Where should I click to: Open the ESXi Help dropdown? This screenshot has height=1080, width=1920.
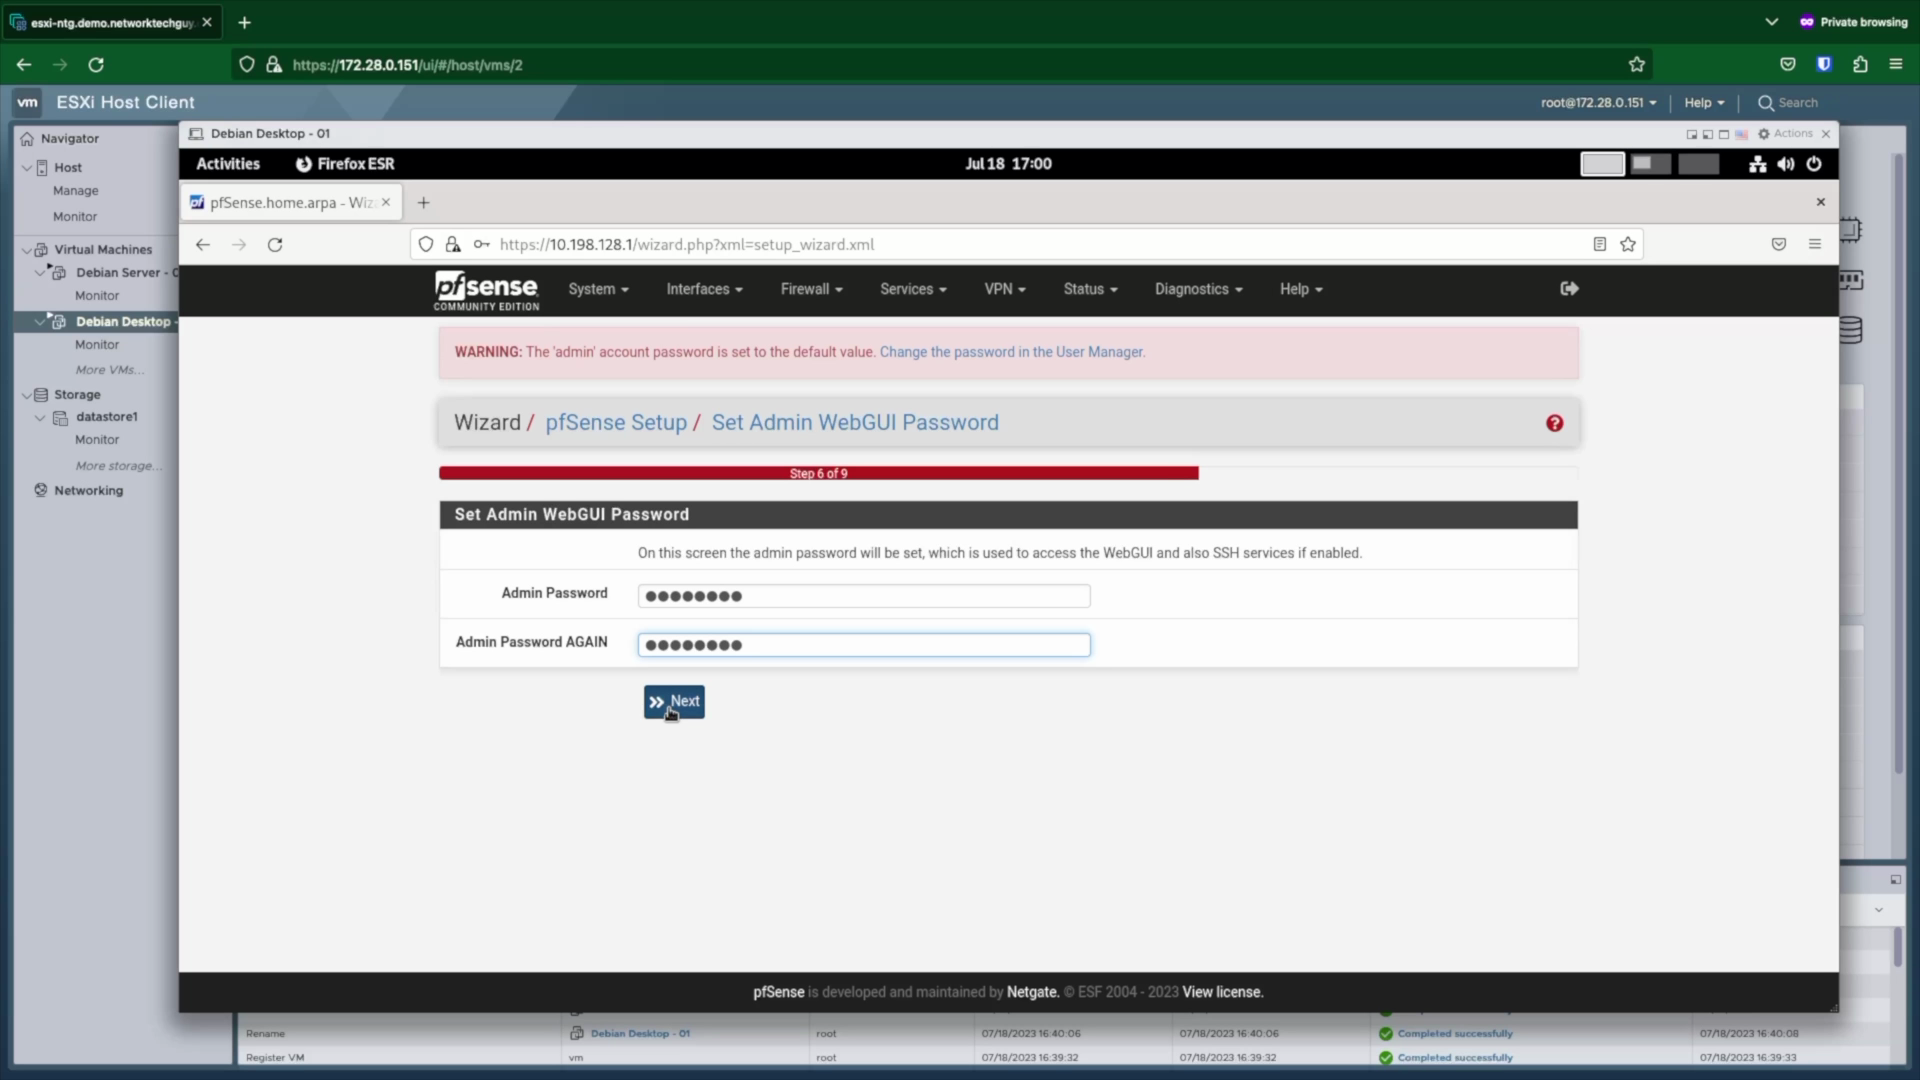[x=1704, y=103]
